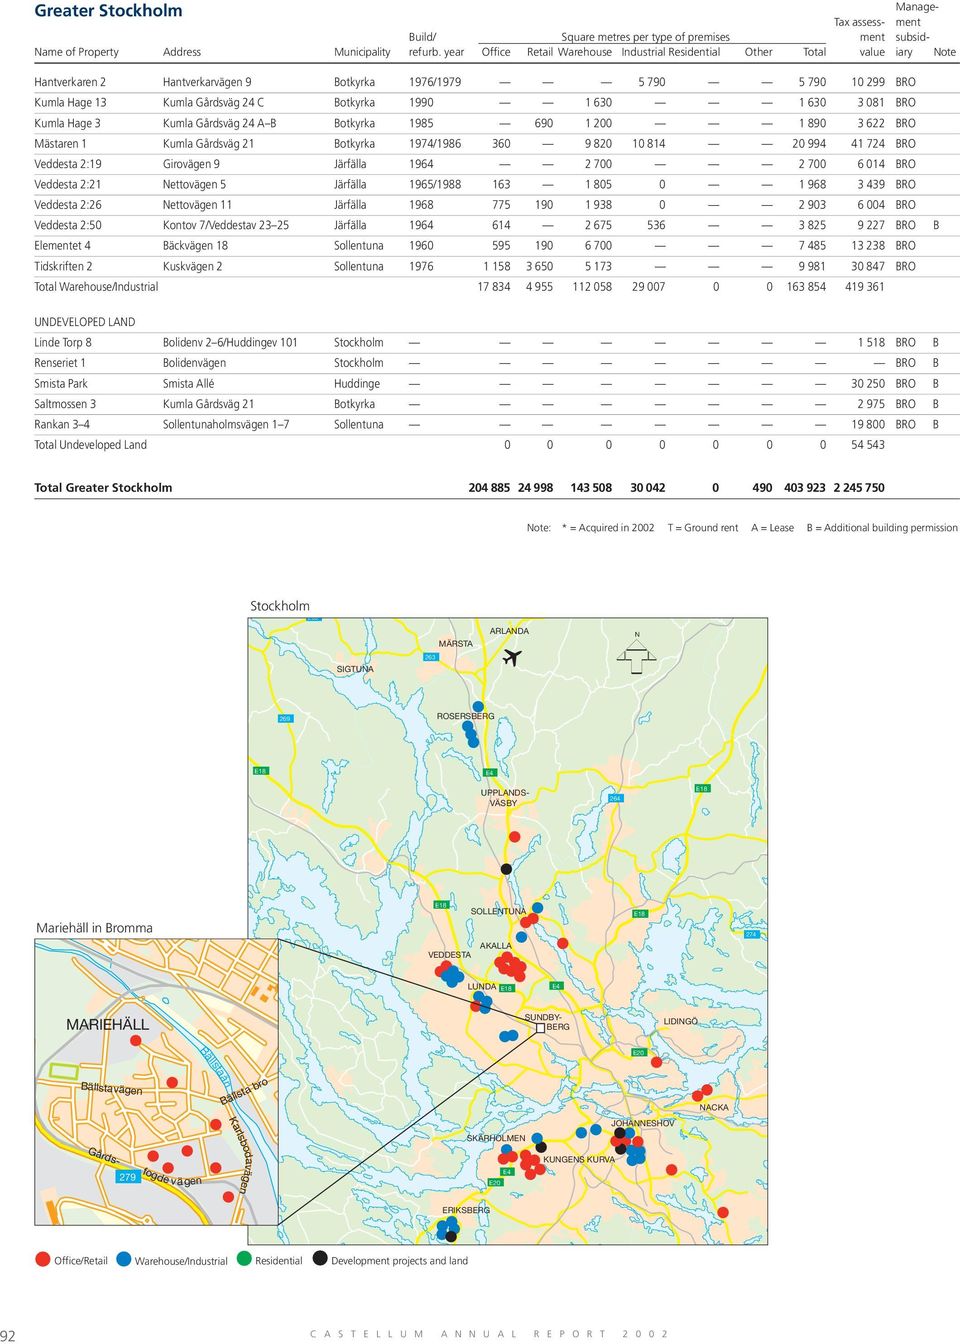Click the NACKA label on the map
The width and height of the screenshot is (960, 1344).
714,1107
